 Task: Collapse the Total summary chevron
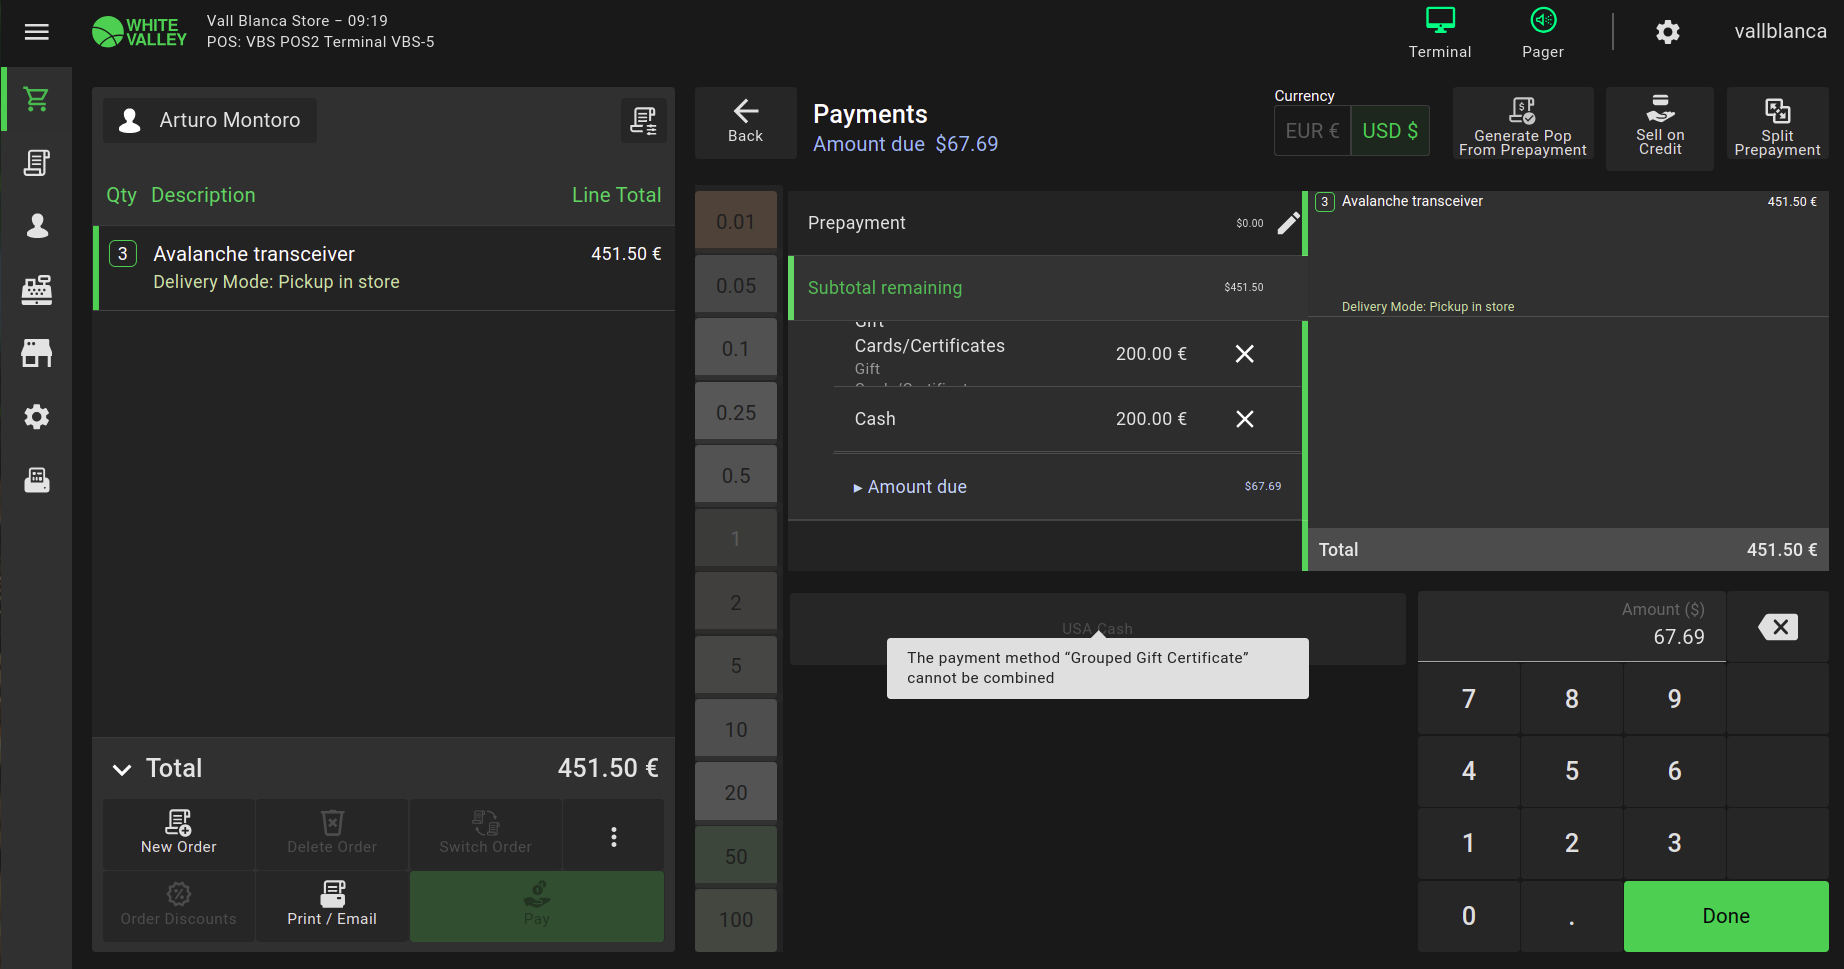point(122,769)
